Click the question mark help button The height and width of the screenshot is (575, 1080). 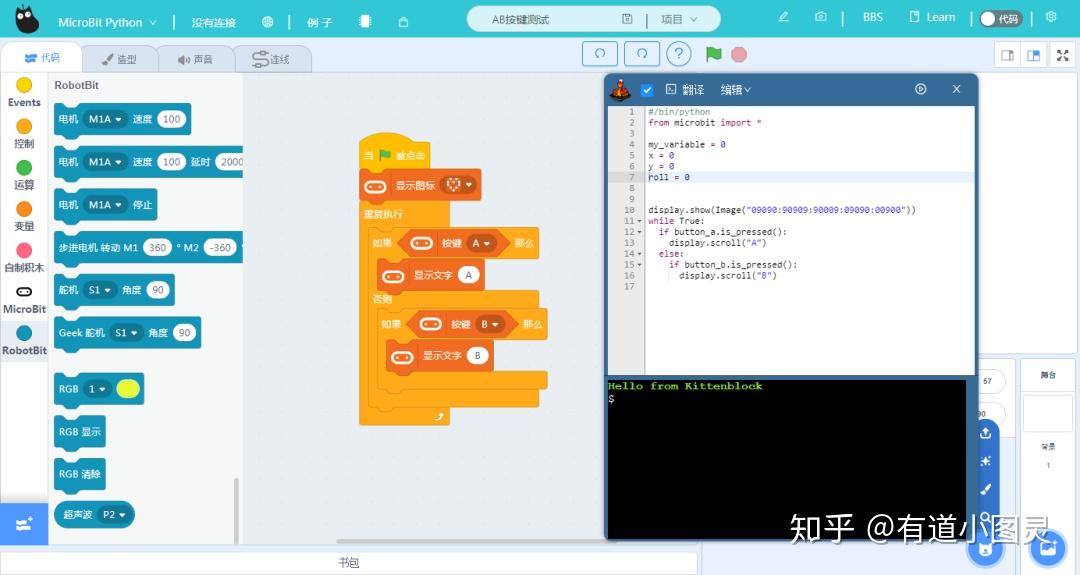[x=679, y=54]
